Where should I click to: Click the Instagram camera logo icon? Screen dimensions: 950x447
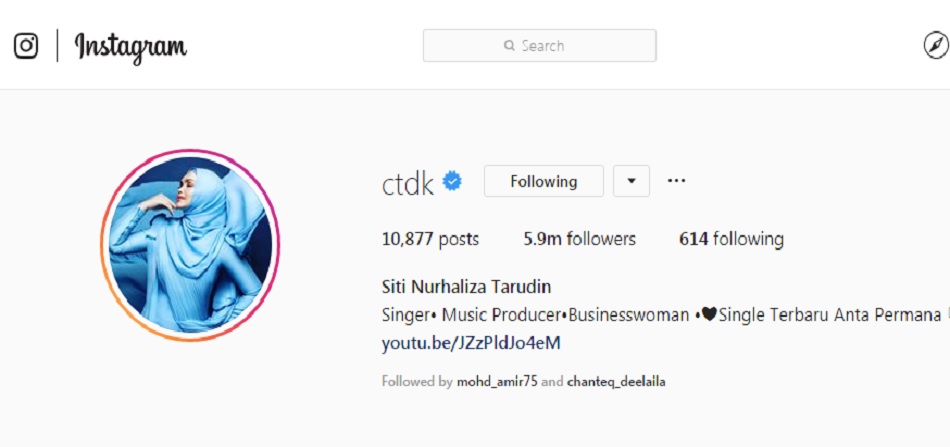point(26,46)
